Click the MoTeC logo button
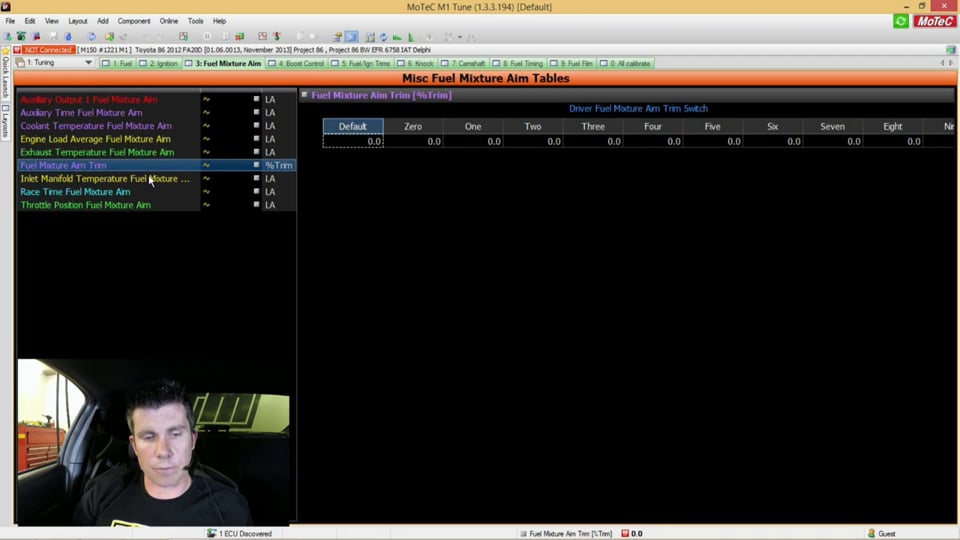 point(934,21)
